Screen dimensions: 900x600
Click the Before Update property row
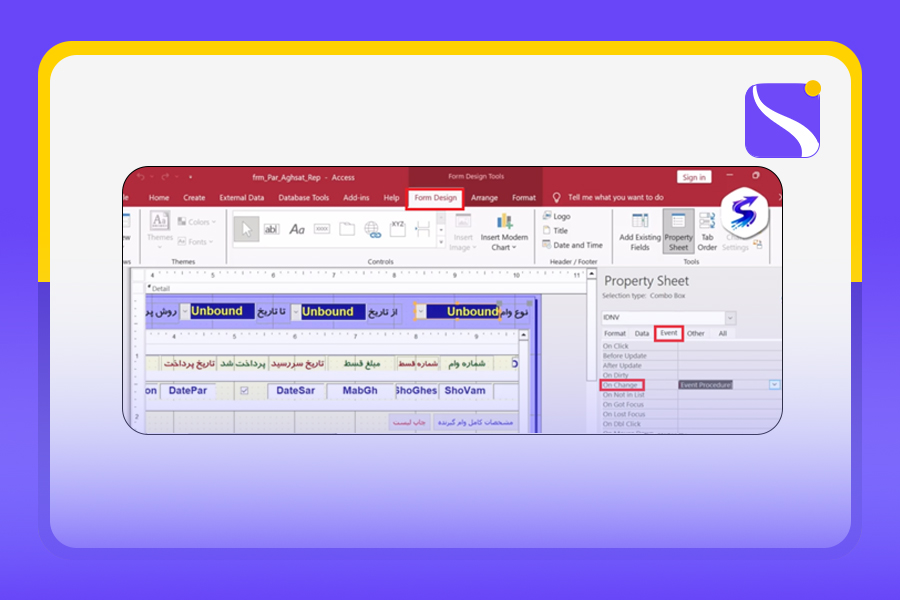(691, 356)
